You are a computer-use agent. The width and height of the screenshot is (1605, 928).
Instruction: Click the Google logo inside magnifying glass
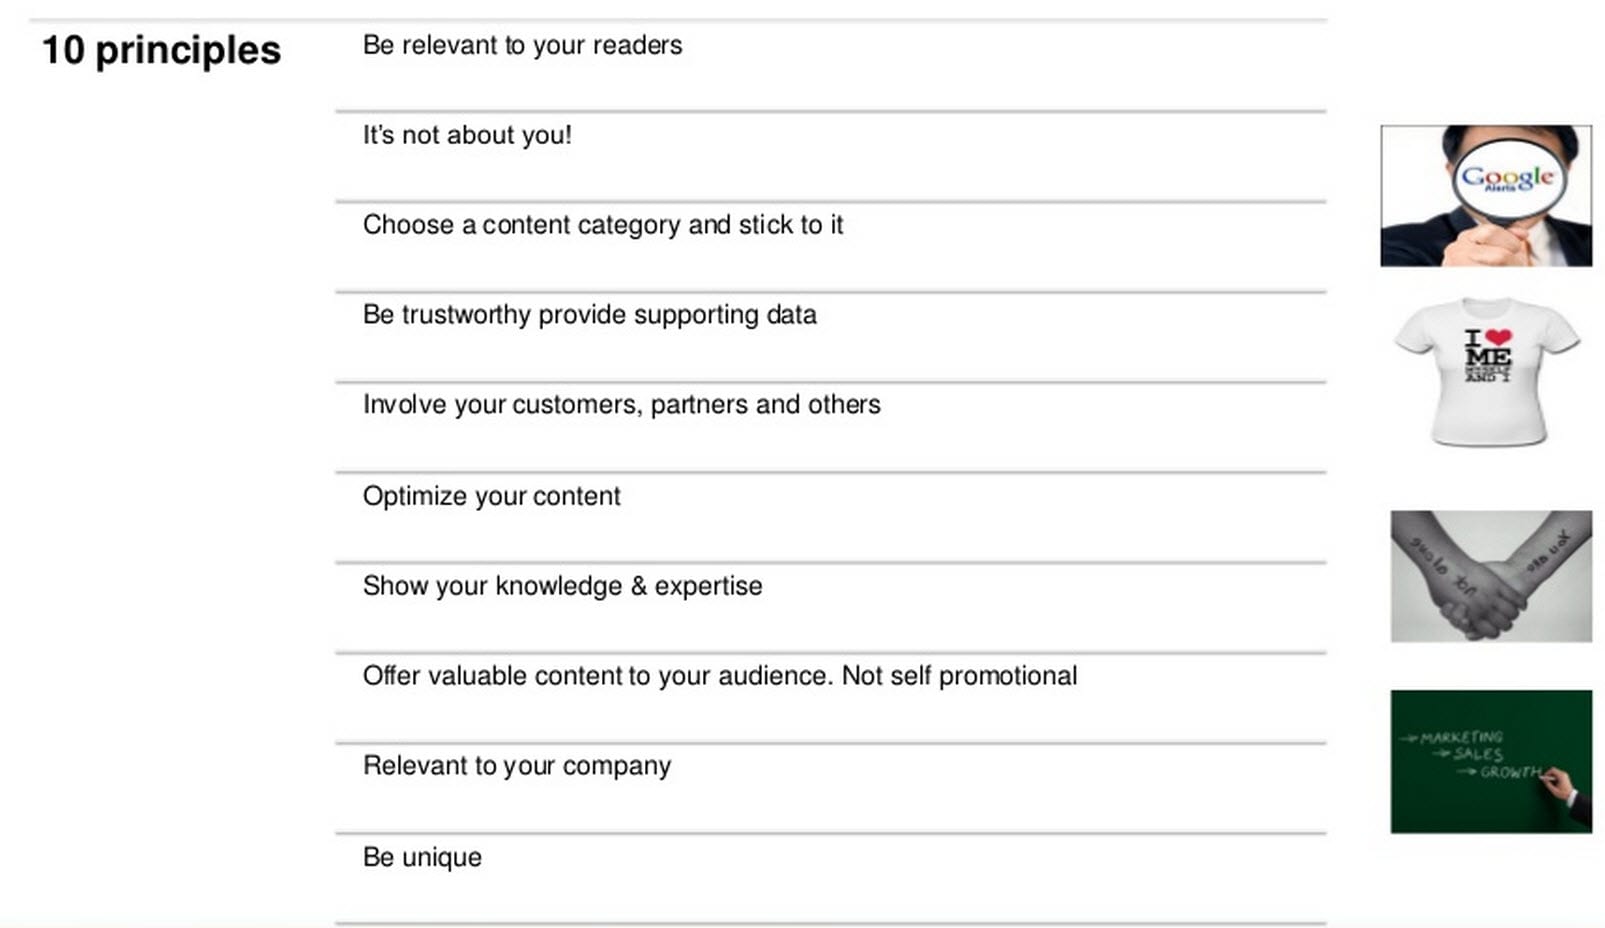(1507, 178)
